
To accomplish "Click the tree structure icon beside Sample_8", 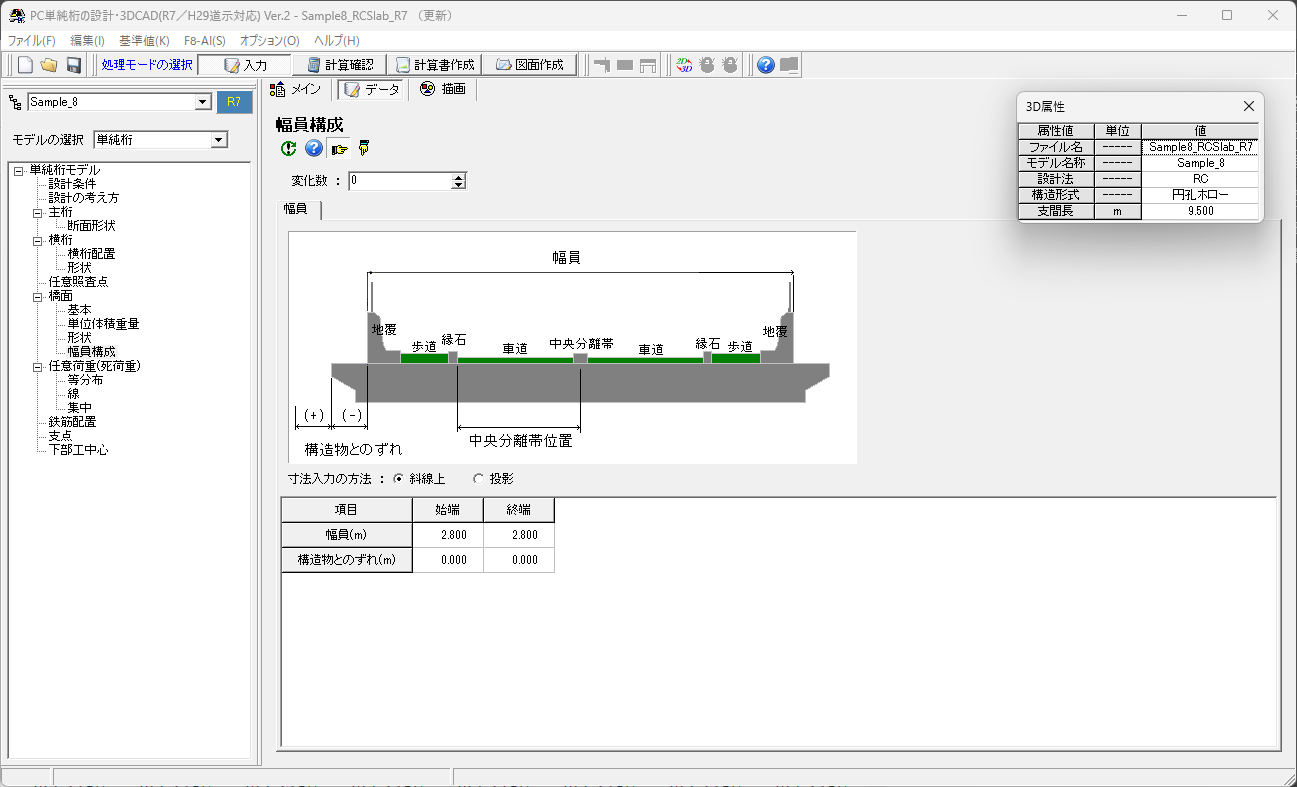I will tap(15, 102).
